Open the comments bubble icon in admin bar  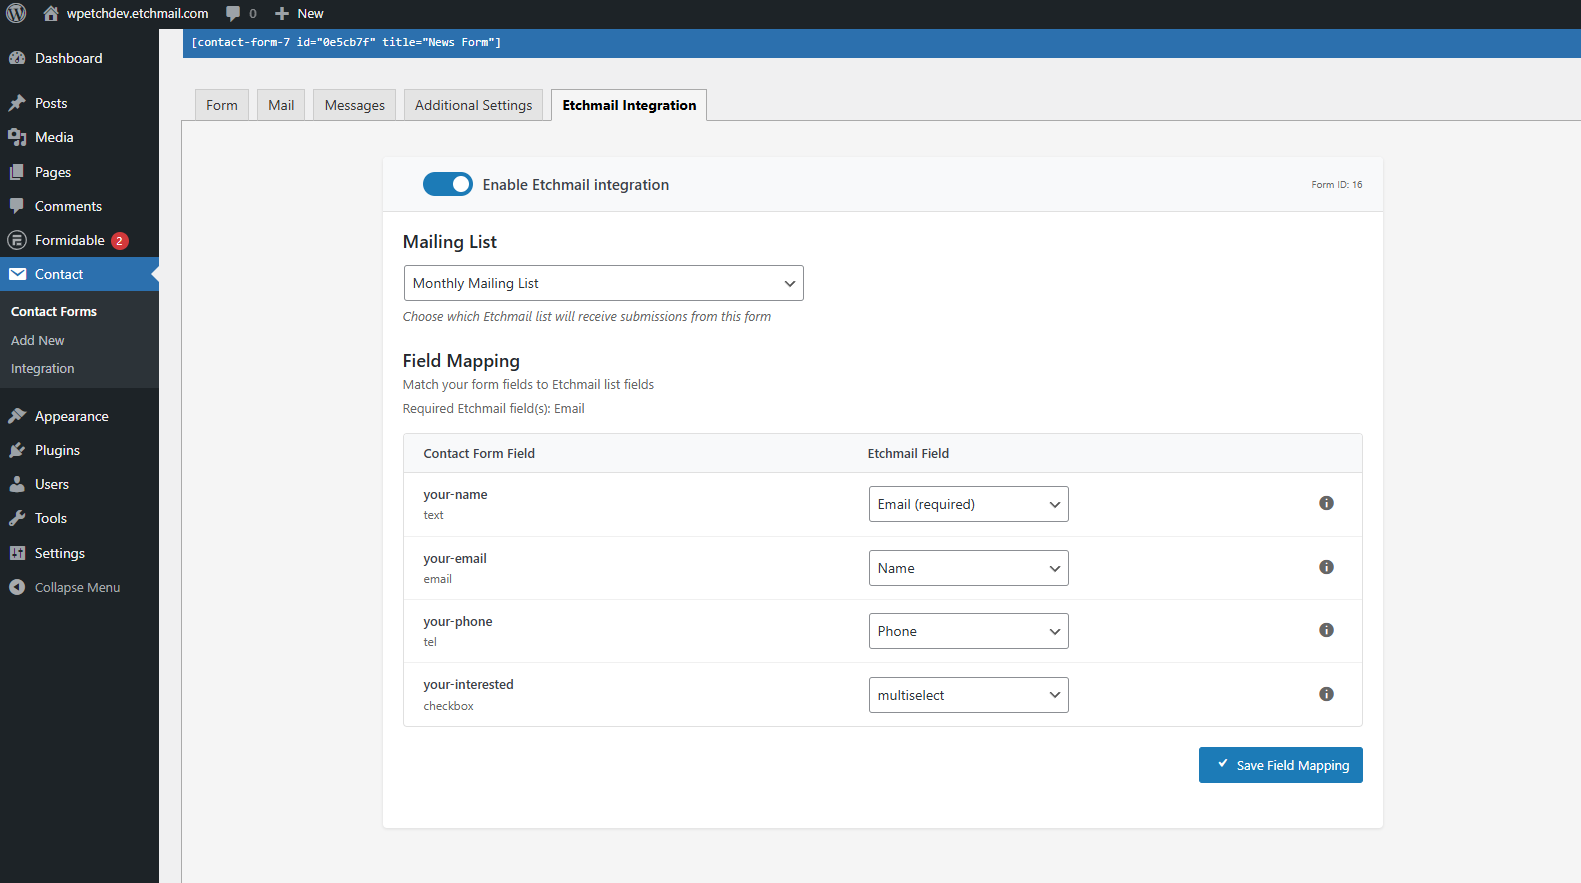click(x=233, y=13)
